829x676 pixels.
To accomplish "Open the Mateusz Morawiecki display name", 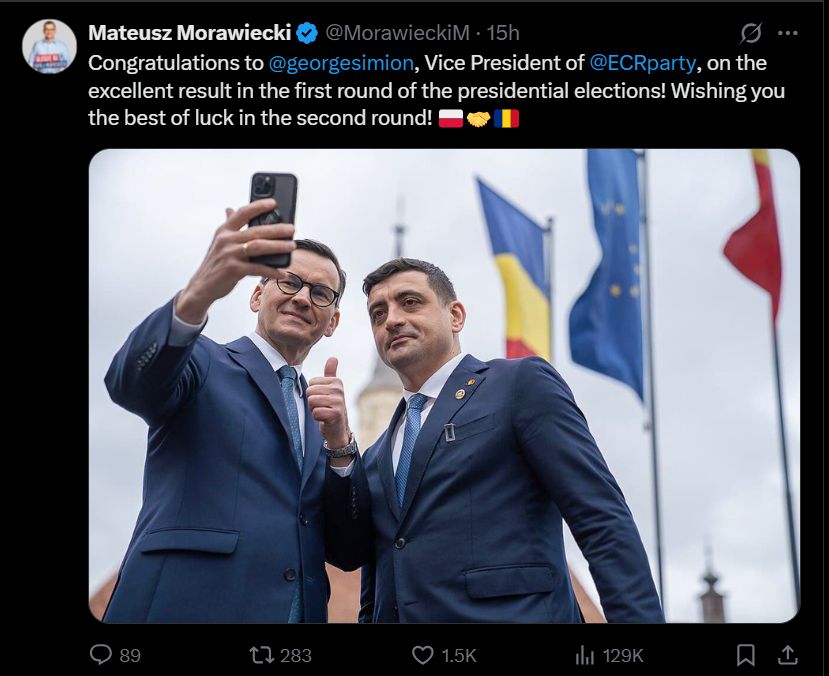I will click(190, 33).
